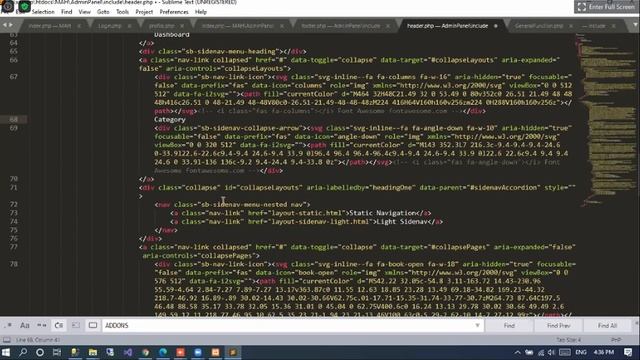Click Enter Full Screen button

(x=607, y=7)
